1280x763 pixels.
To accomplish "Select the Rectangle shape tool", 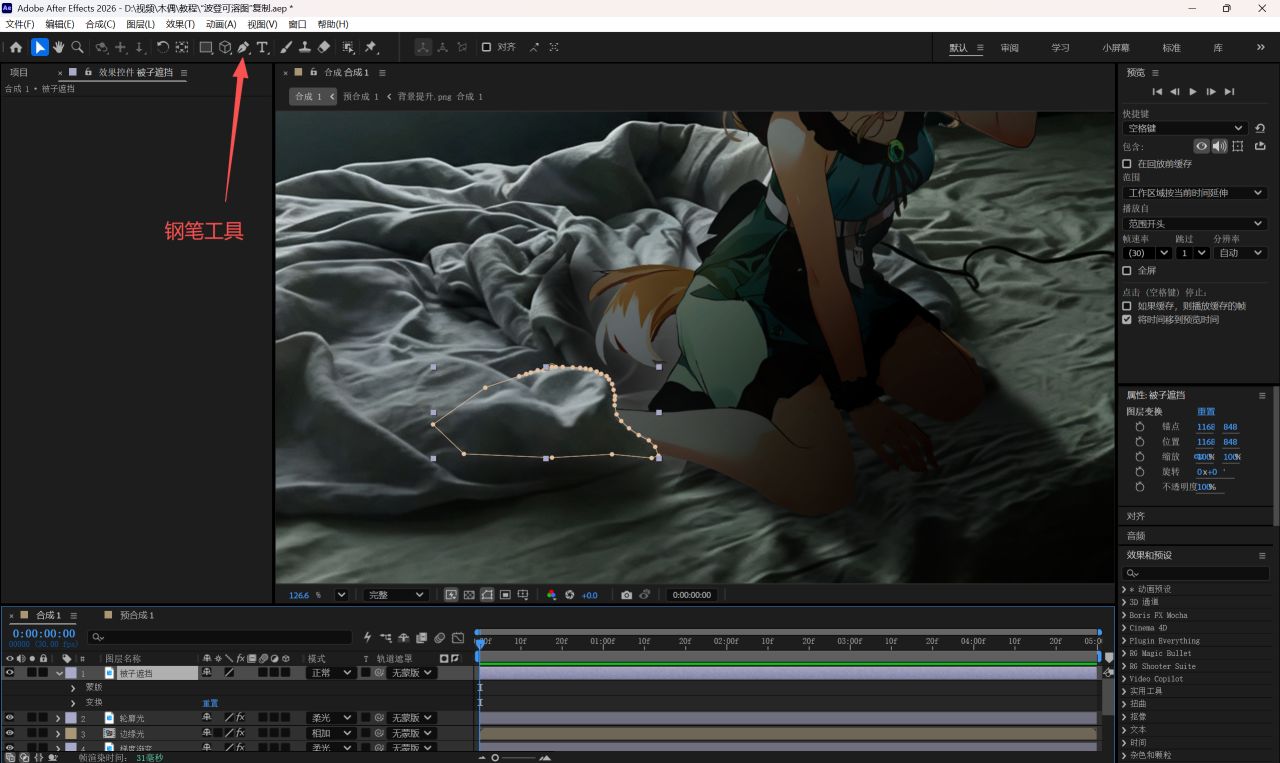I will click(206, 47).
